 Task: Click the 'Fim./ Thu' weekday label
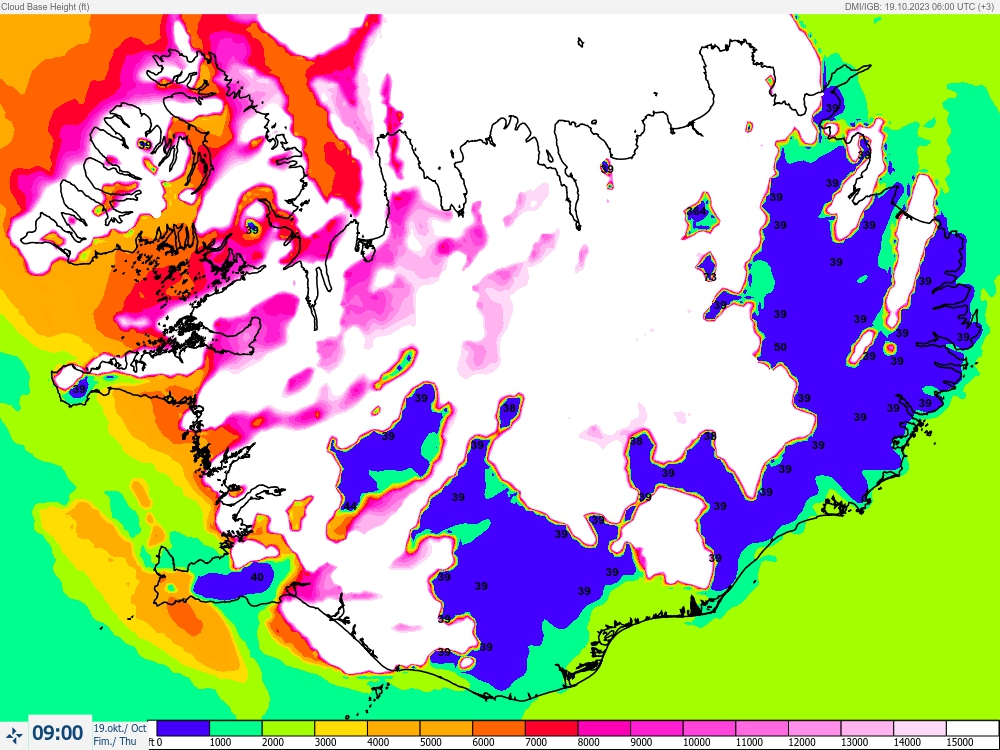(x=115, y=741)
